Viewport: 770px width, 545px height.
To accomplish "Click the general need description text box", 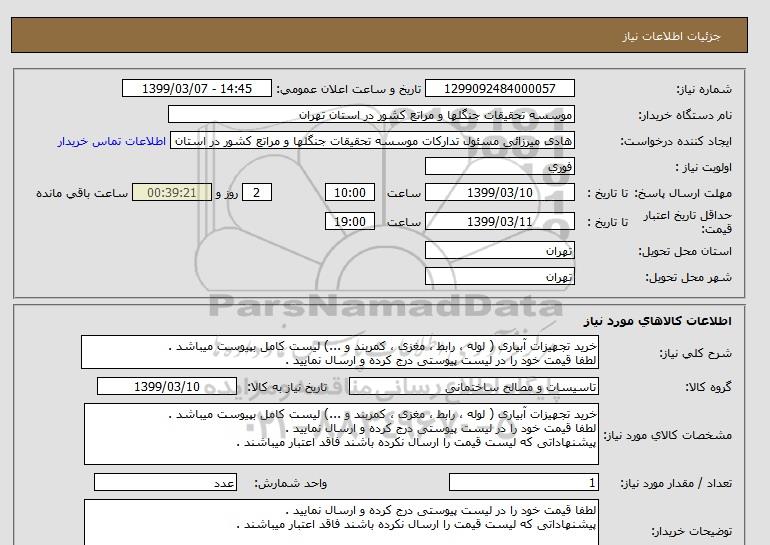I will pos(340,353).
